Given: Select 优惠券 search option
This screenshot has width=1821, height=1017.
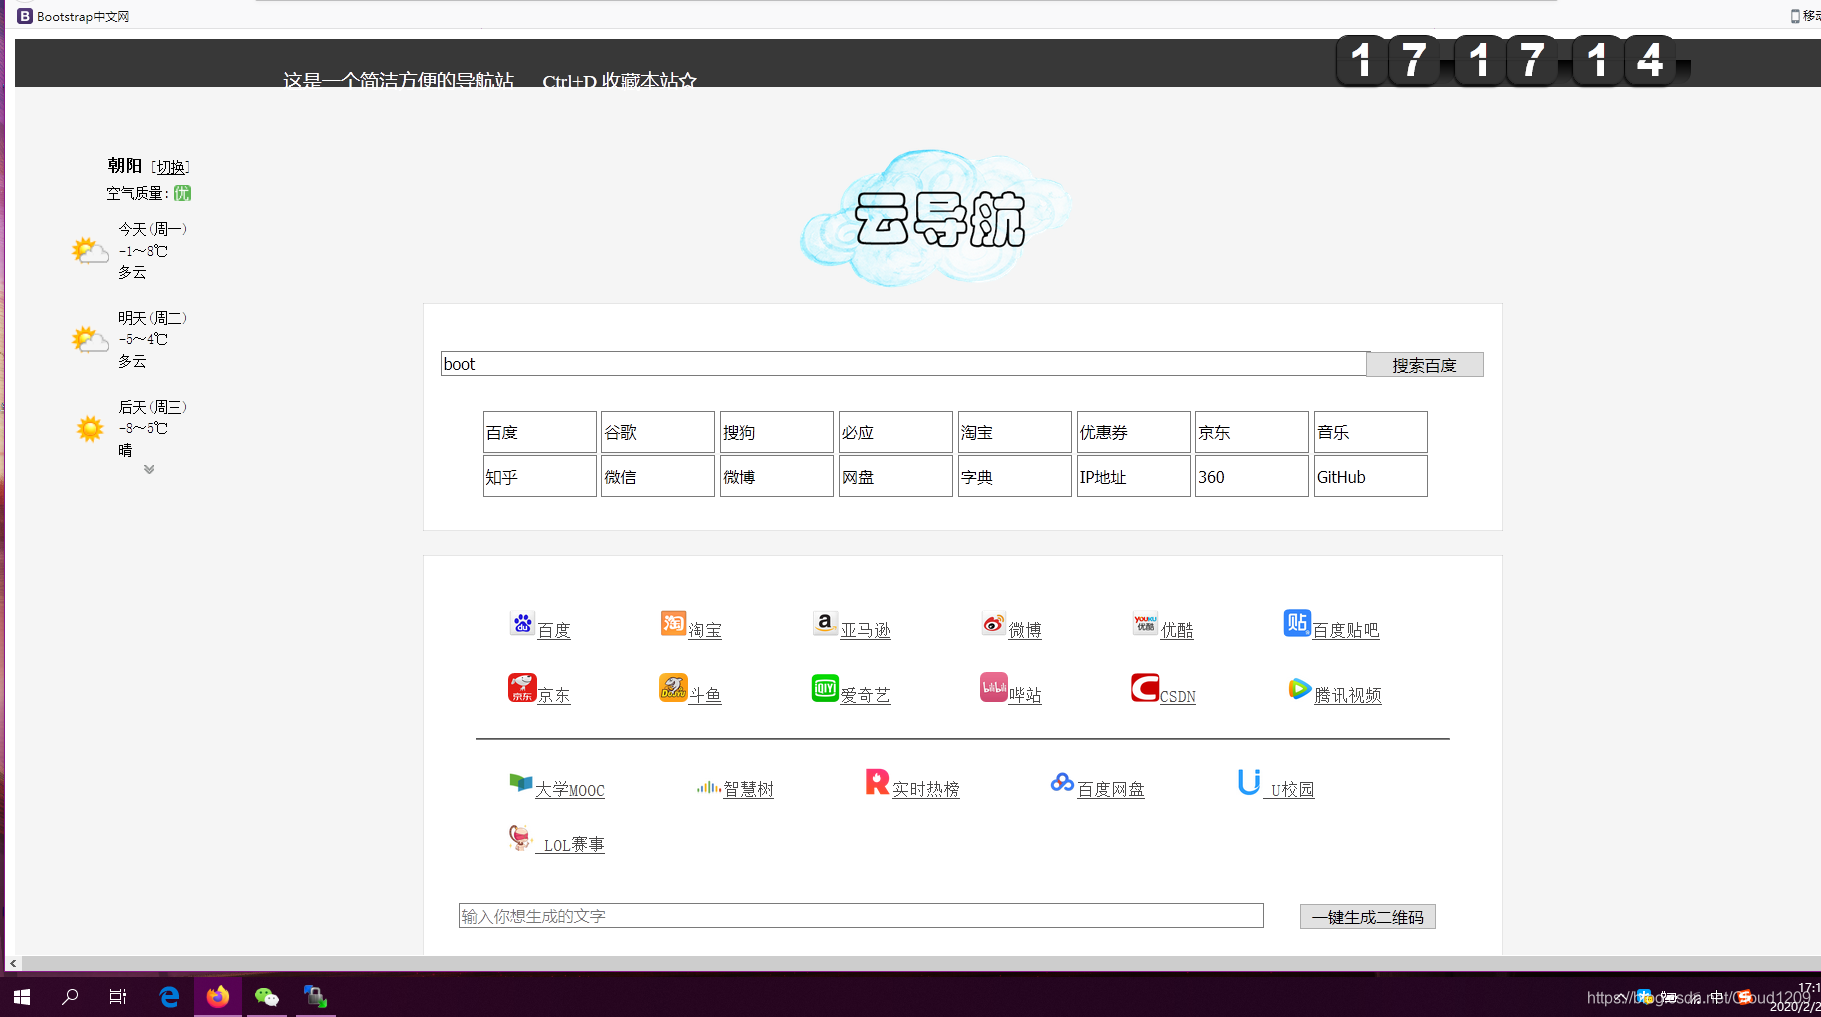Looking at the screenshot, I should [x=1134, y=432].
